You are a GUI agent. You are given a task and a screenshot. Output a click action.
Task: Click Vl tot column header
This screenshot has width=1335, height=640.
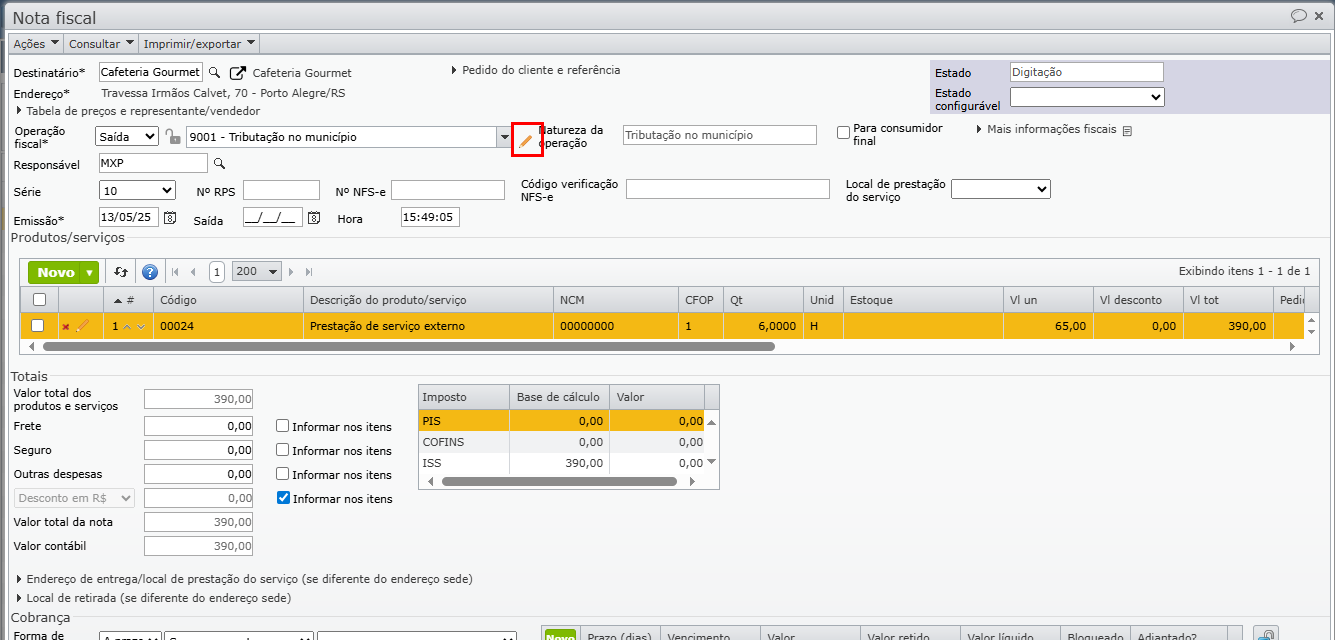(1228, 299)
